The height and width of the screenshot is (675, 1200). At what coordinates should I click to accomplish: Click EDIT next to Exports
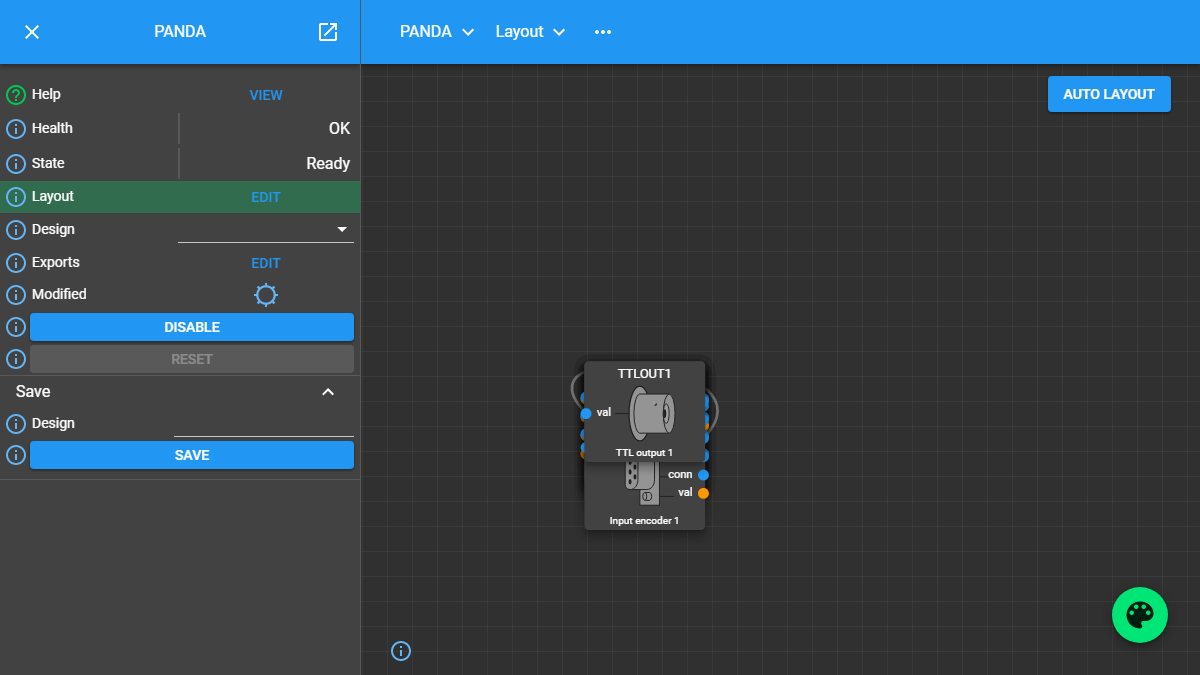266,263
